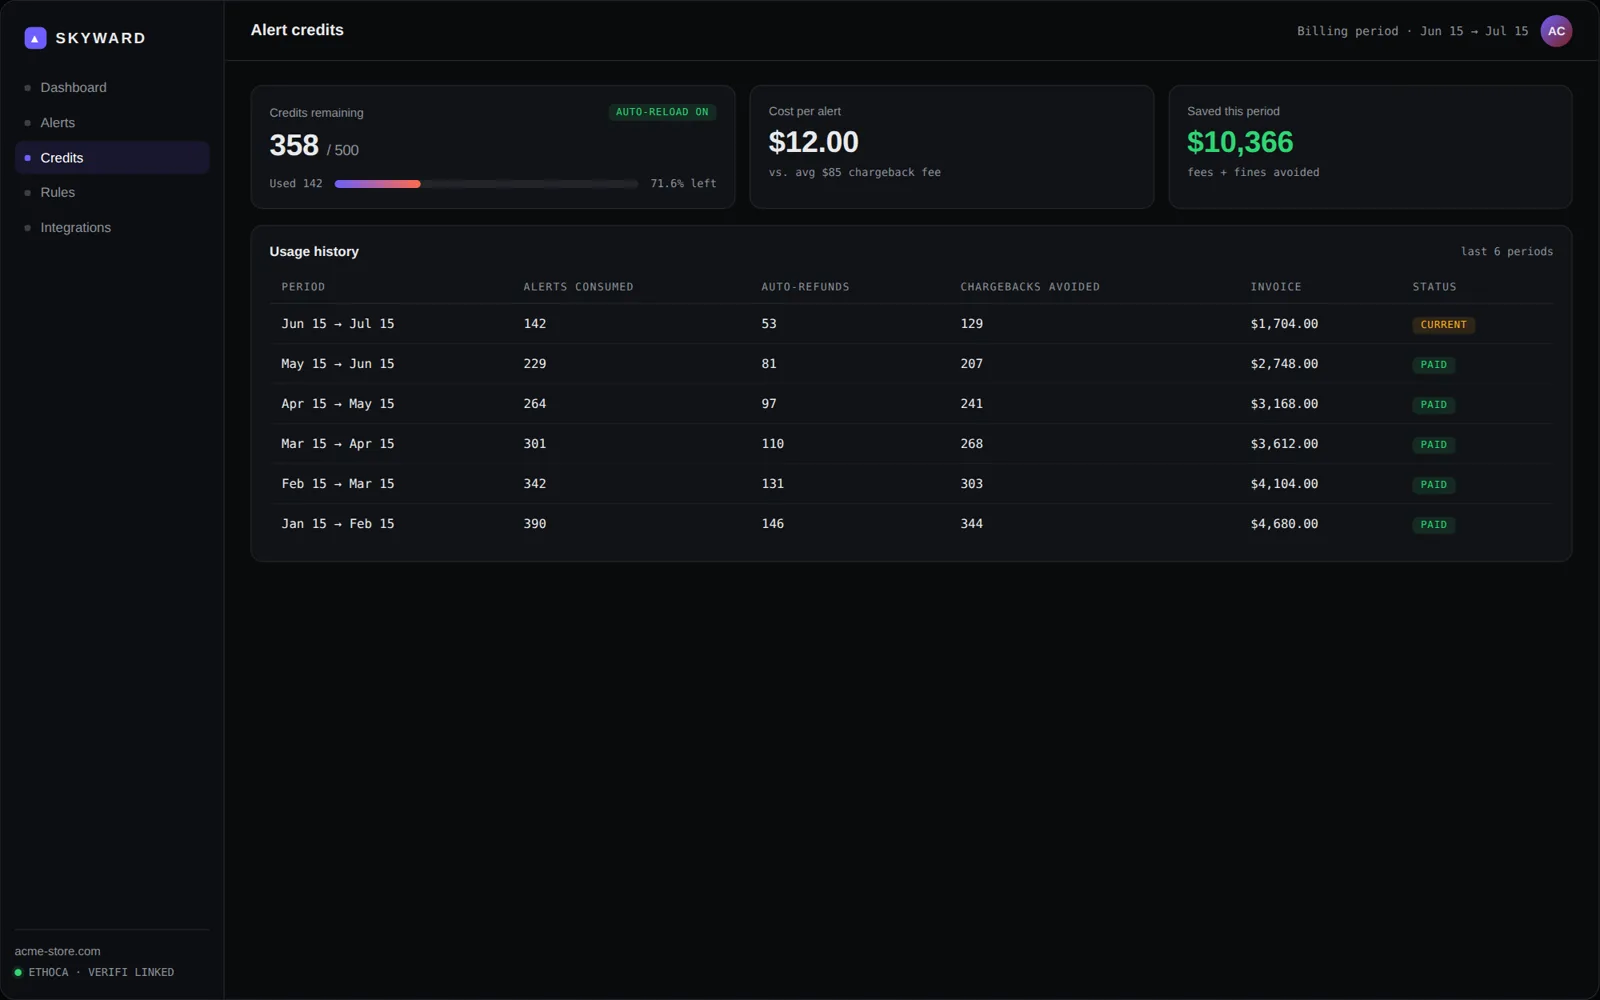This screenshot has height=1000, width=1600.
Task: Click the ALERTS CONSUMED column header
Action: point(578,287)
